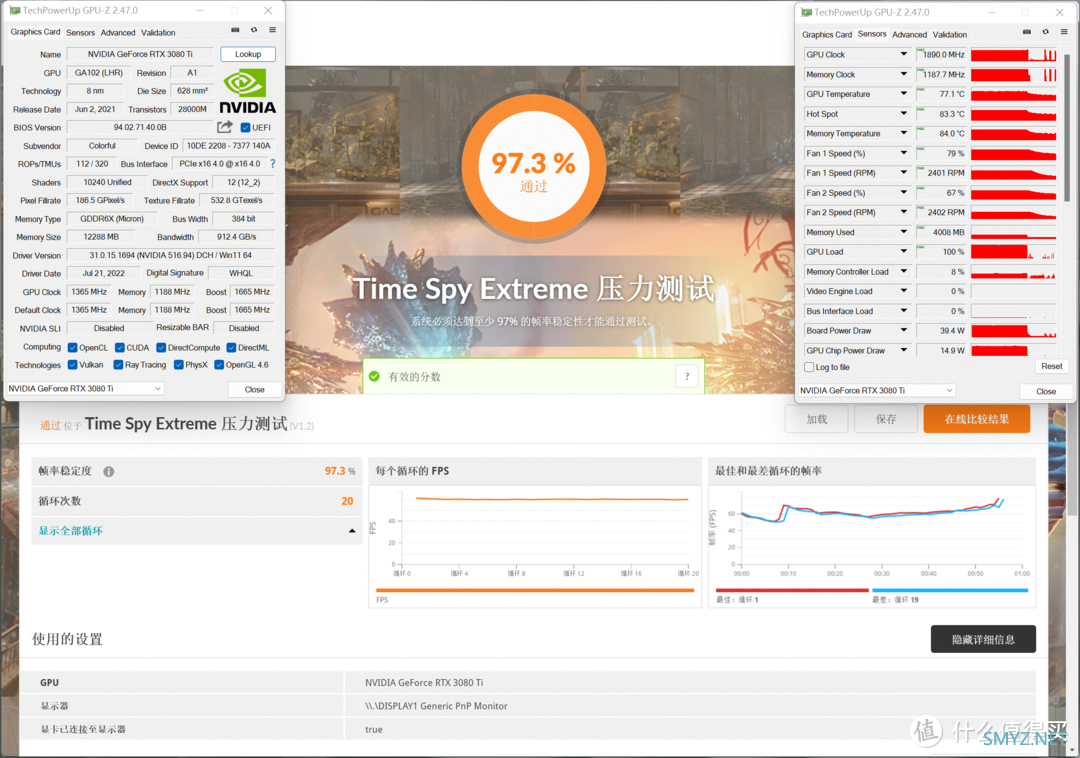Toggle the UEFI checkbox
The image size is (1080, 758).
point(246,128)
